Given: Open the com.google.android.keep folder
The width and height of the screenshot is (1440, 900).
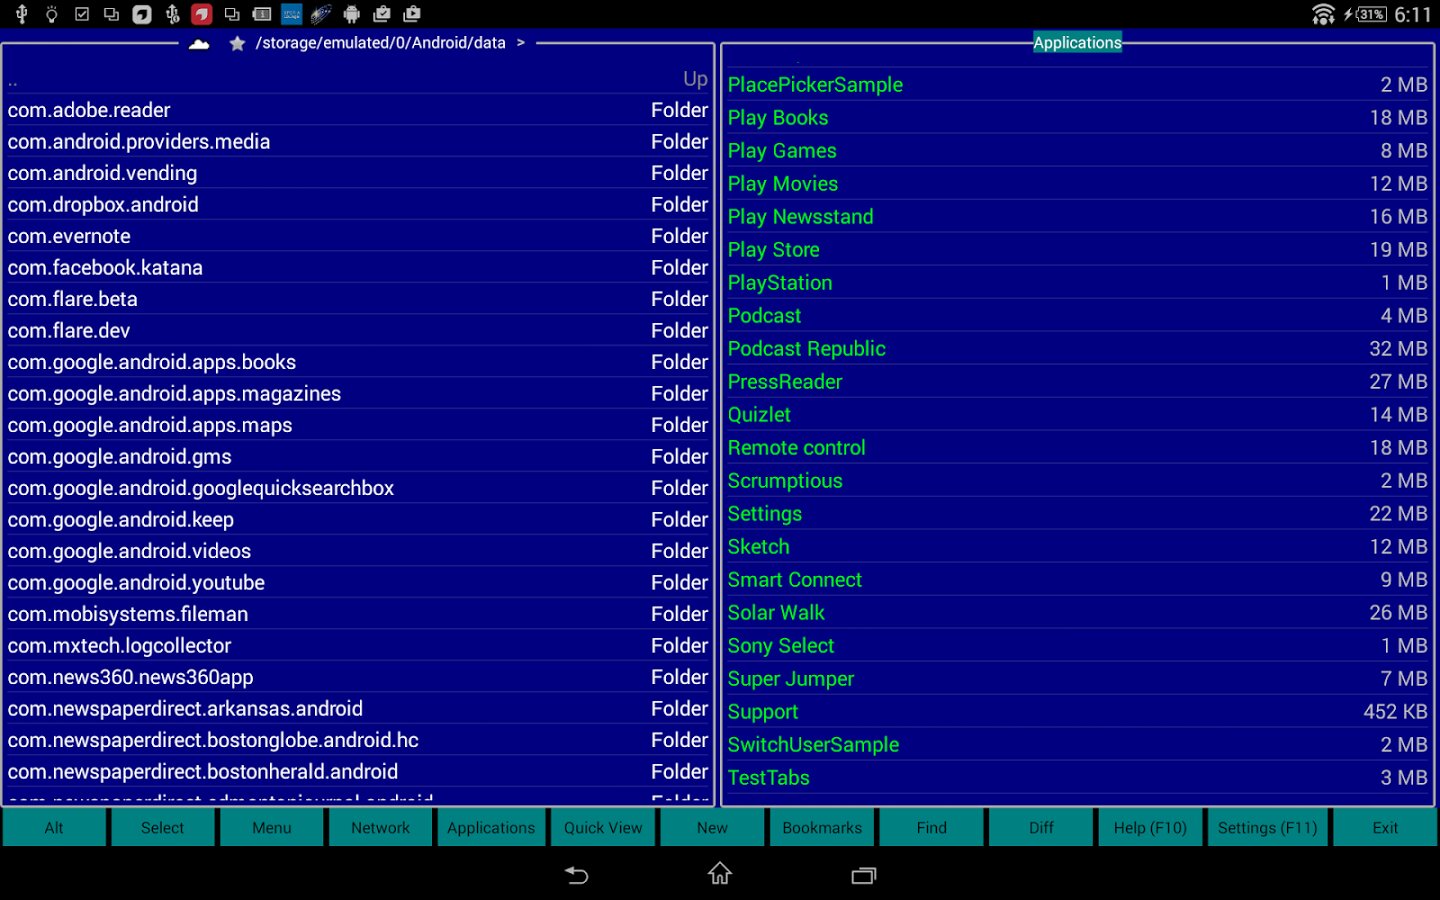Looking at the screenshot, I should coord(358,520).
